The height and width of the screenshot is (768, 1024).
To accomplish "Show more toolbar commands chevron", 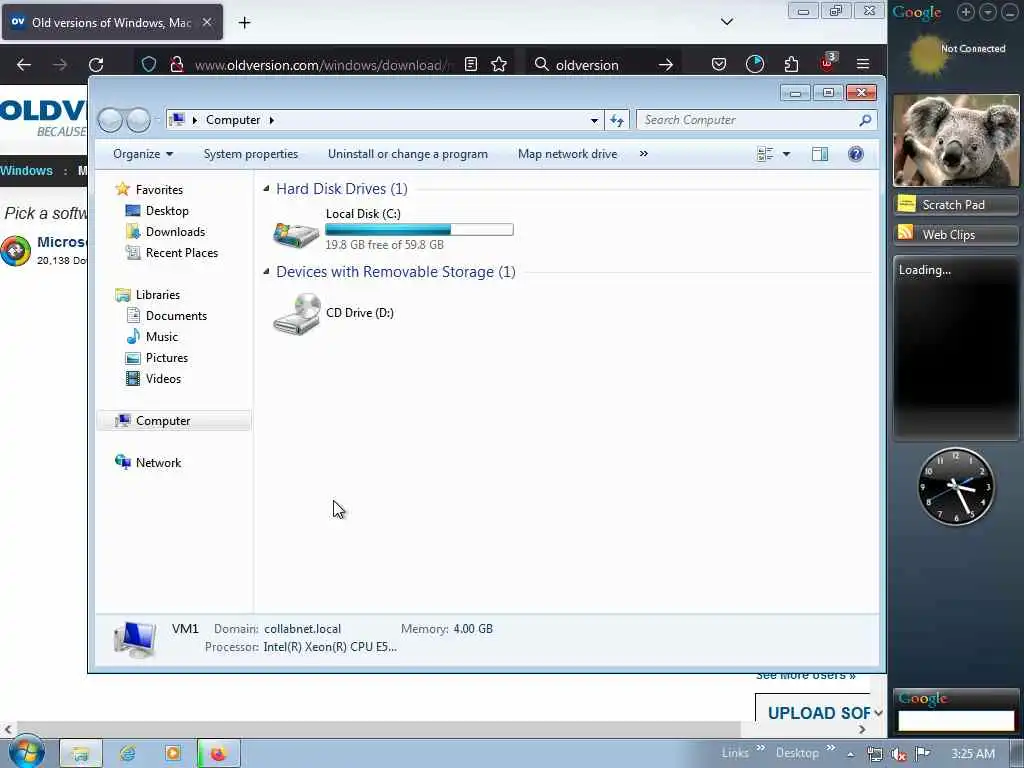I will coord(644,153).
